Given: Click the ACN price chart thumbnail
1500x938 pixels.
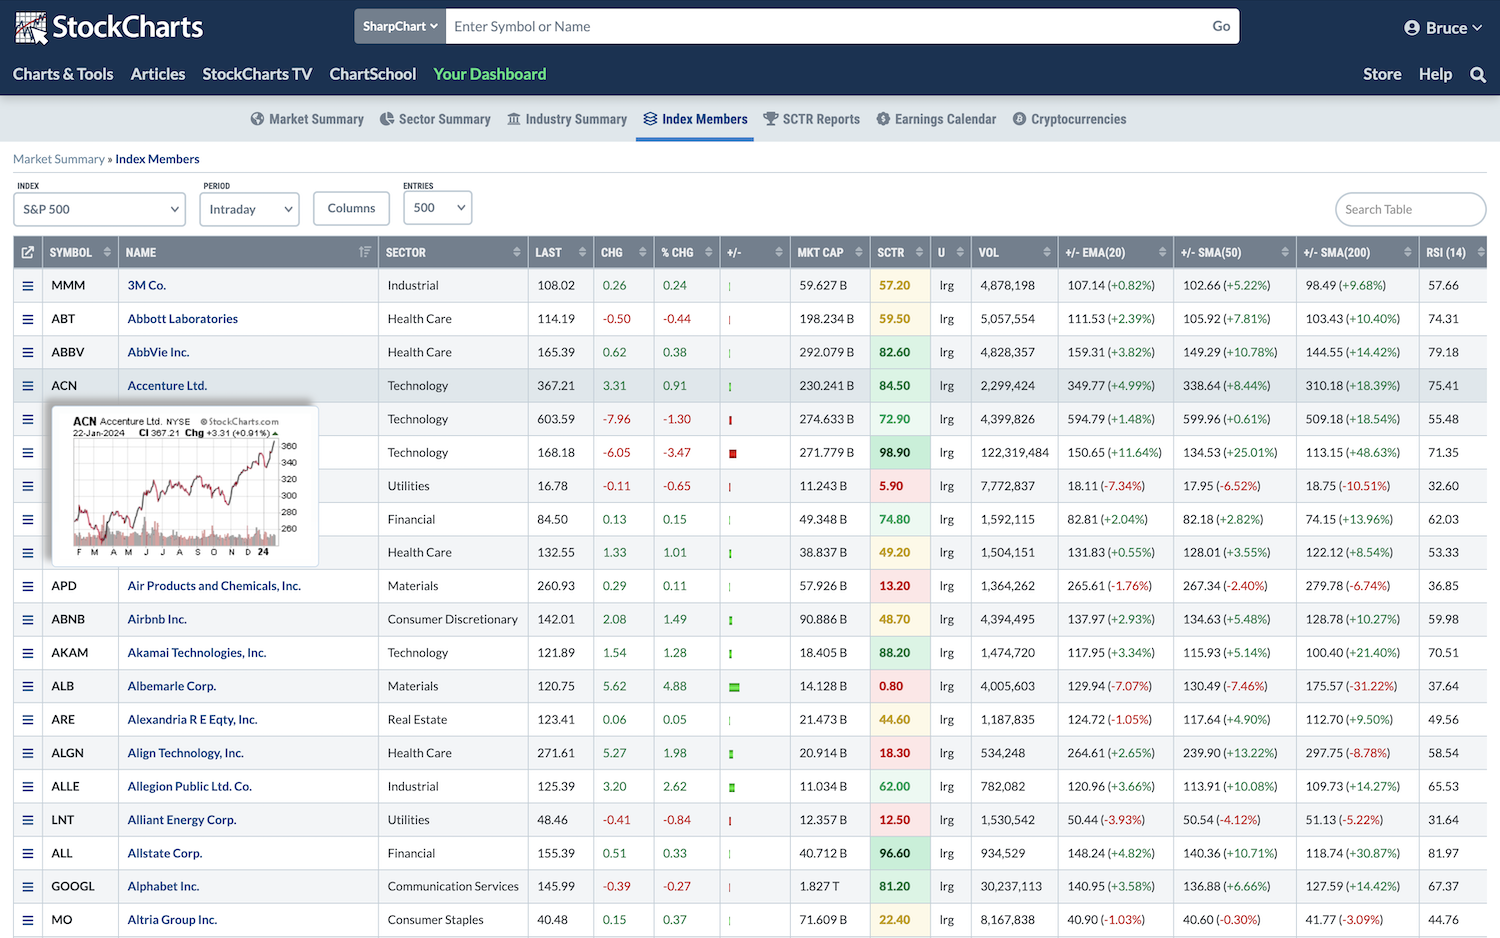Looking at the screenshot, I should pos(185,486).
